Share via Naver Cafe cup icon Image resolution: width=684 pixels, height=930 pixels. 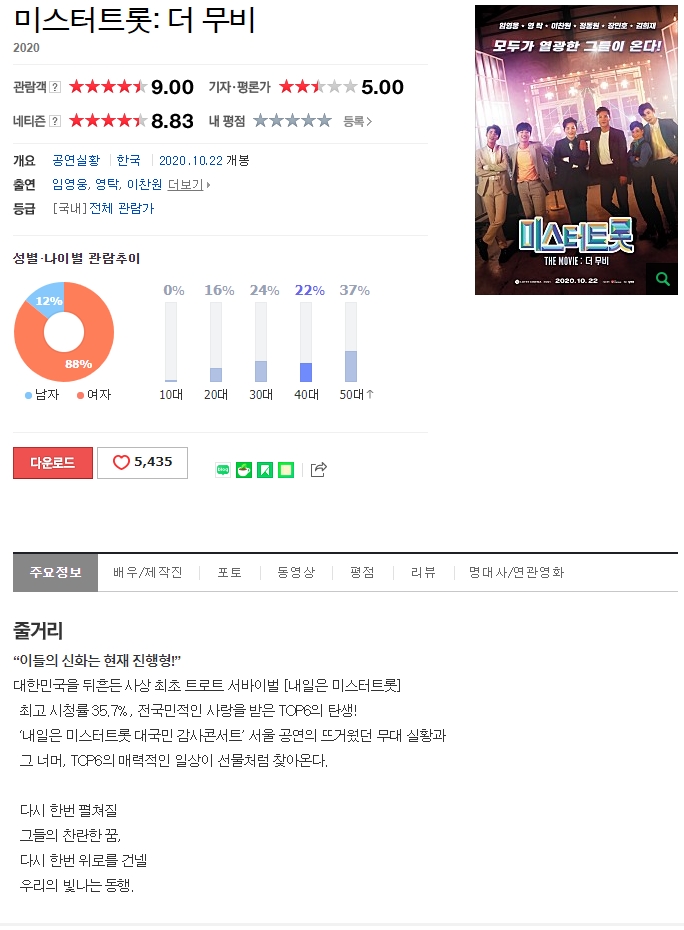[244, 470]
